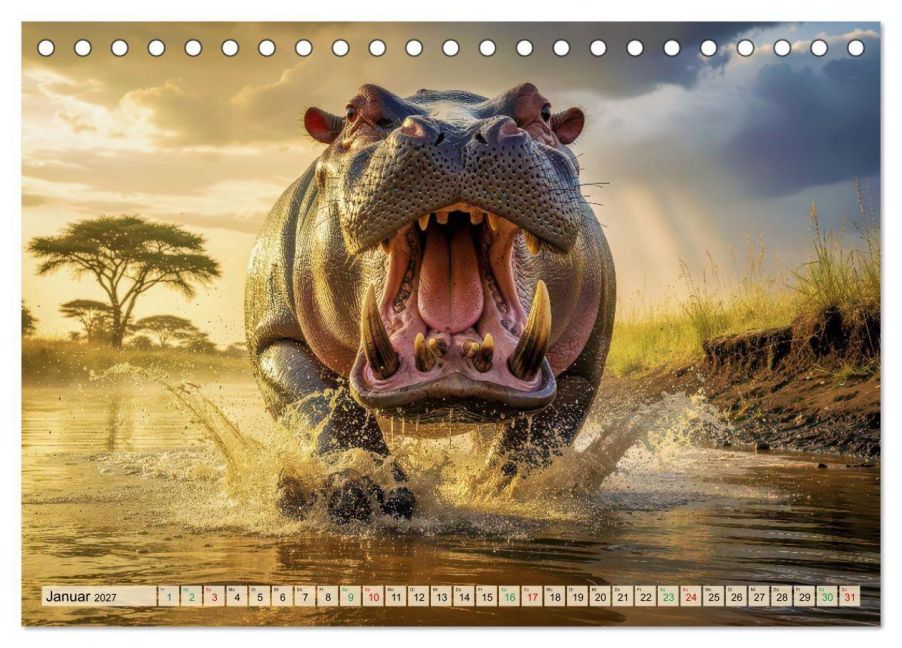Image resolution: width=902 pixels, height=648 pixels.
Task: Pick date 11 in the calendar row
Action: pos(396,596)
